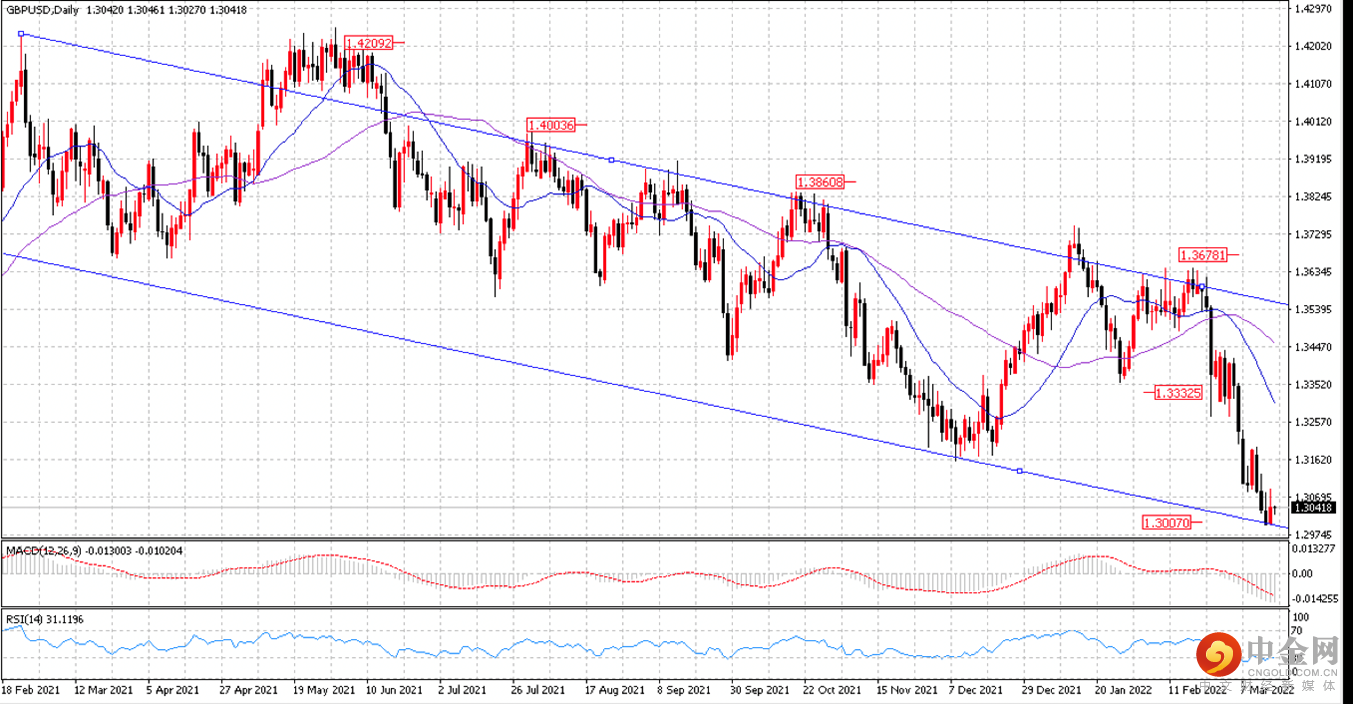Viewport: 1353px width, 704px height.
Task: Click the upper trendline middle handle near 17 Aug 2021
Action: (611, 160)
